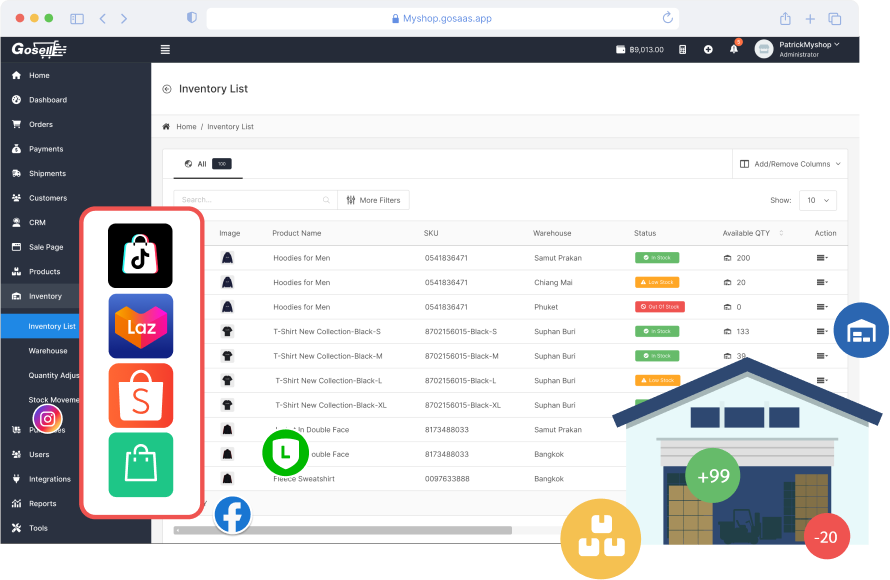Open Add/Remove Columns dropdown
890x580 pixels.
790,164
